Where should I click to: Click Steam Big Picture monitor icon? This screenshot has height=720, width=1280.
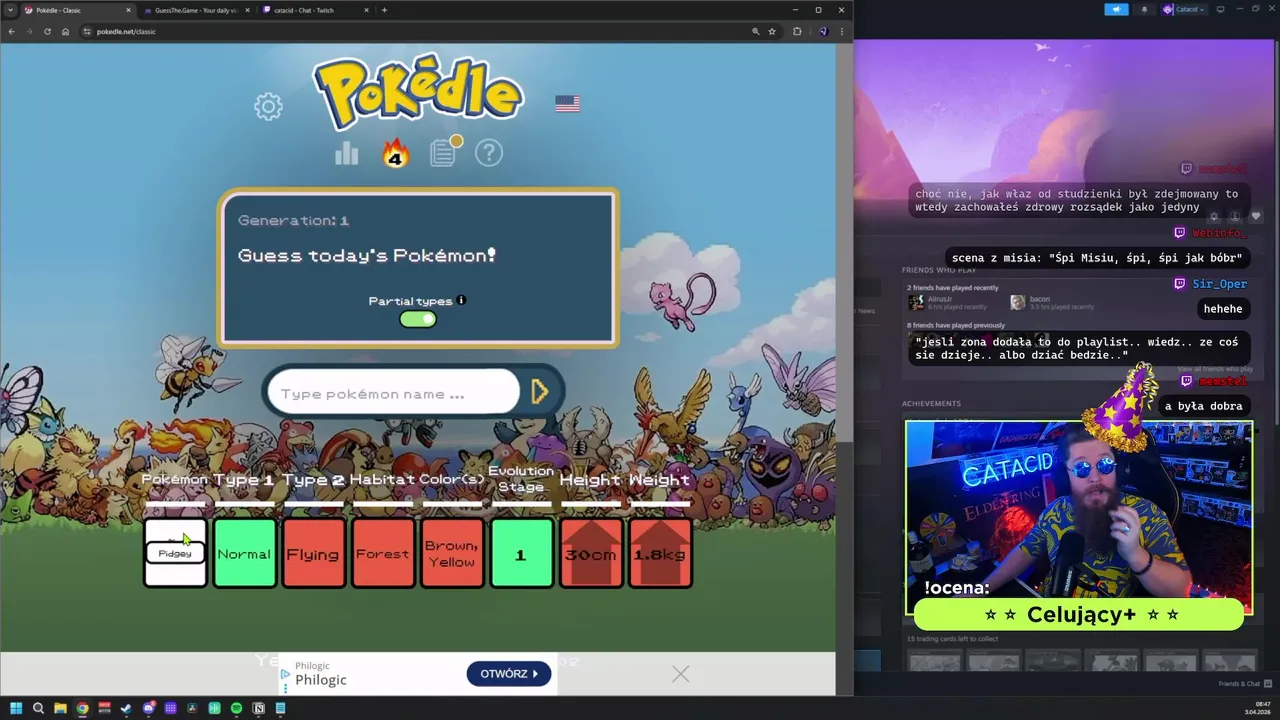tap(1220, 9)
